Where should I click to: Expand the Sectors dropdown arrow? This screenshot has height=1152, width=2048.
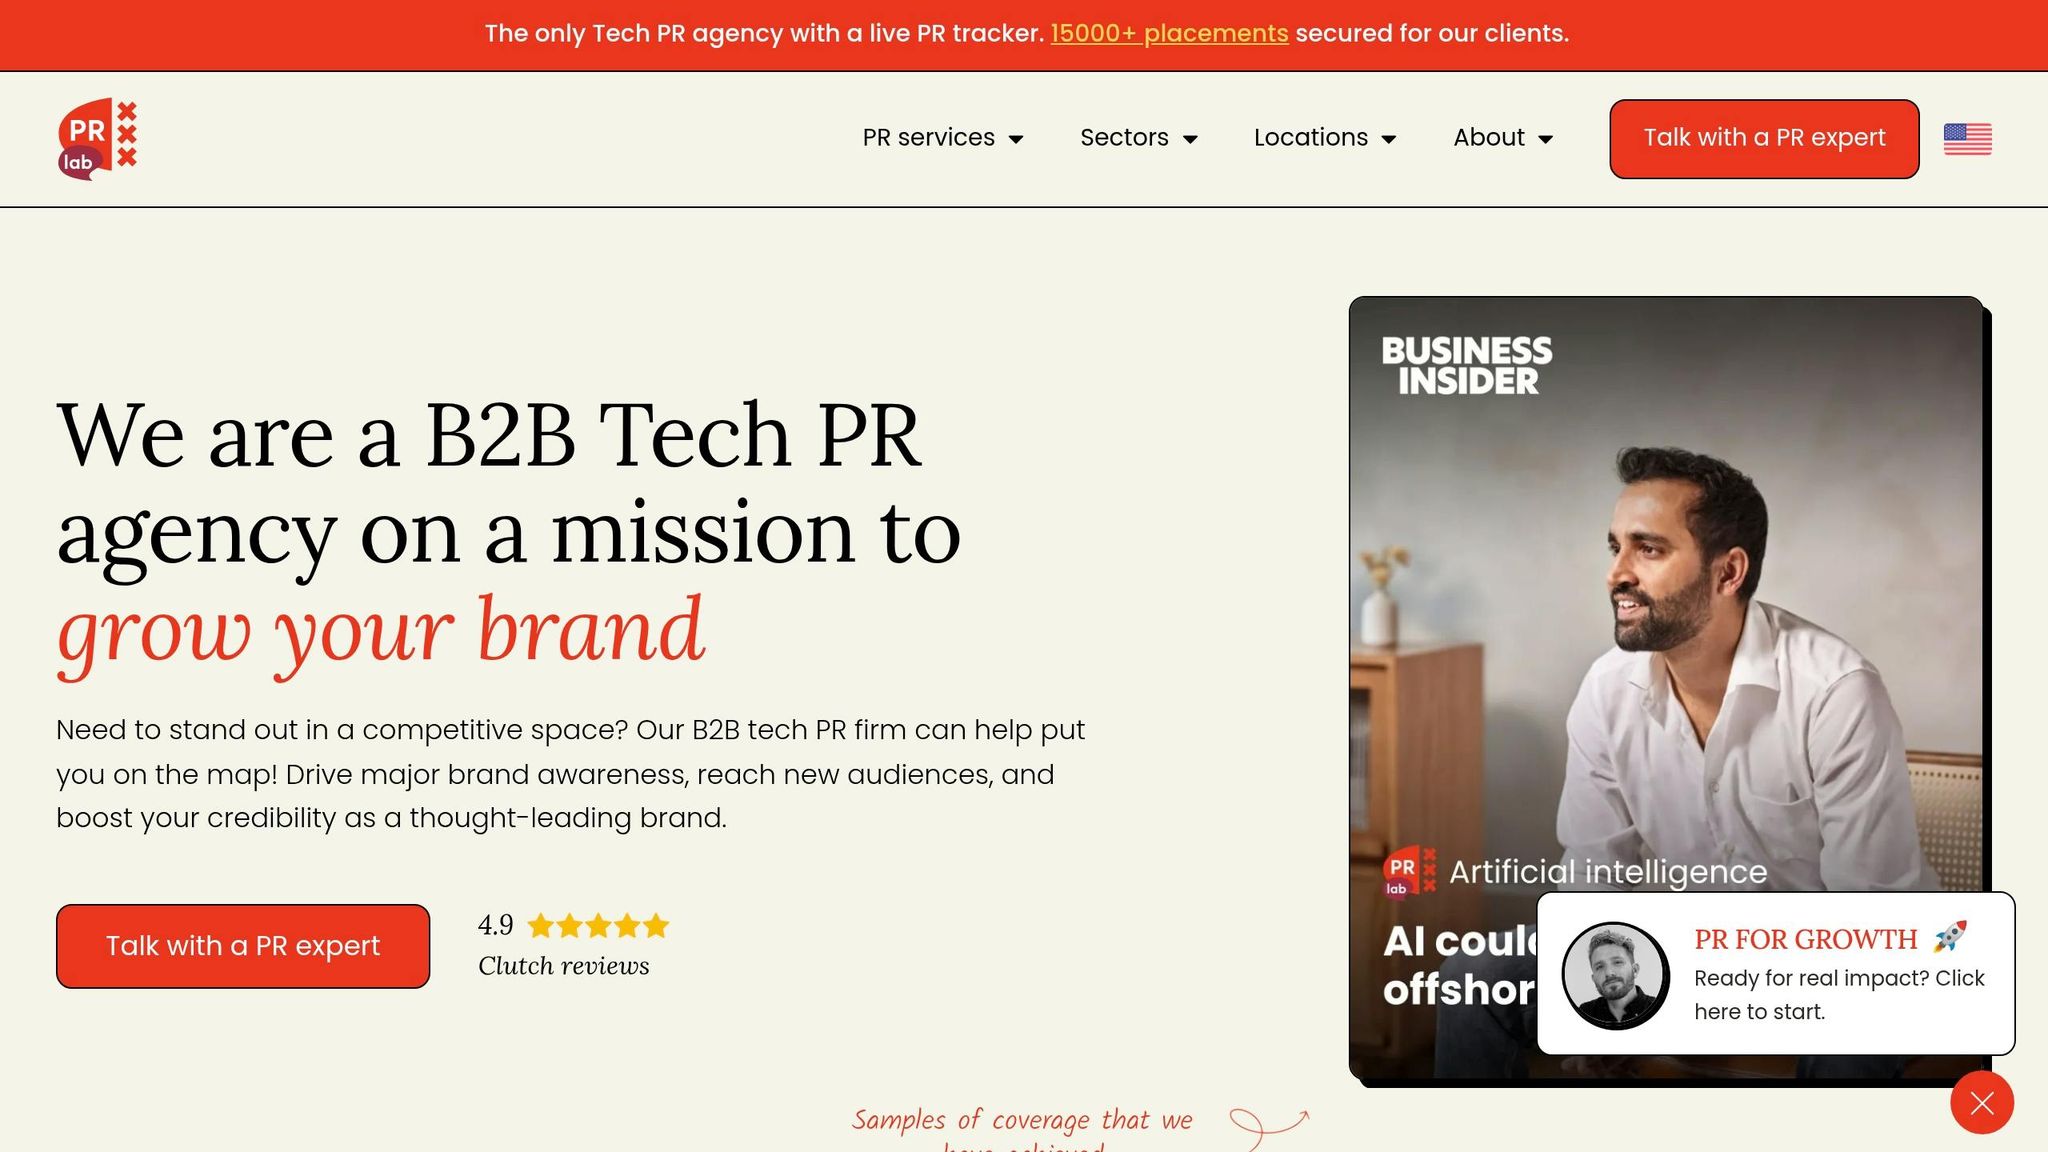1190,139
